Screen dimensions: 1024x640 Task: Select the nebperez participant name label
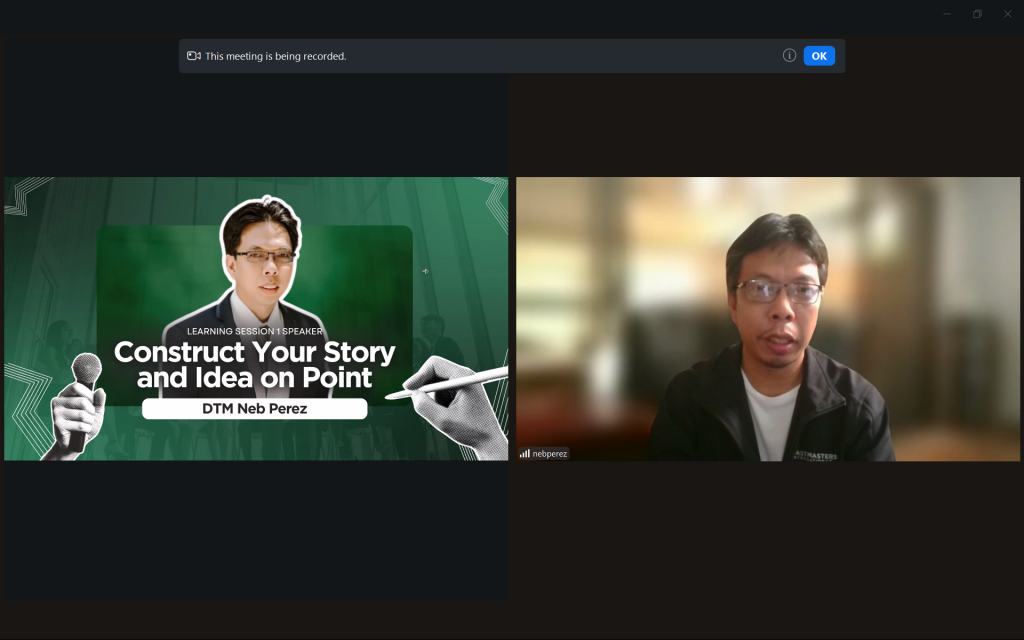click(549, 453)
